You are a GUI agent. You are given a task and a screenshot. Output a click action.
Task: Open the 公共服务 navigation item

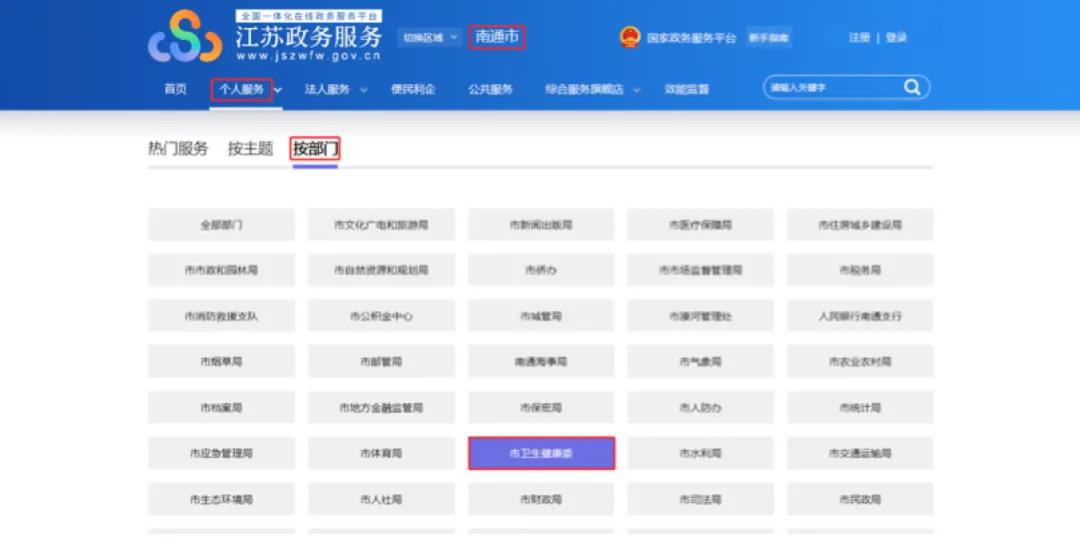490,89
